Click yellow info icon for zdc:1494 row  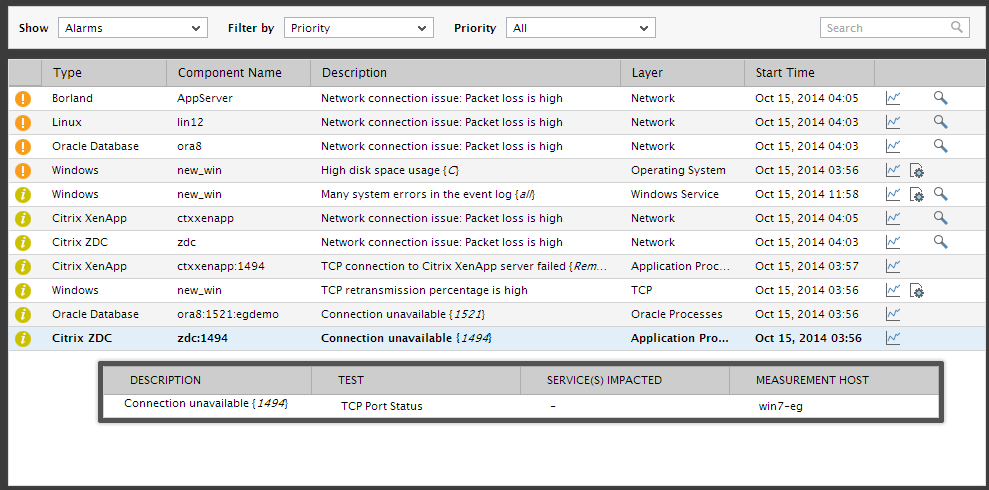tap(23, 338)
